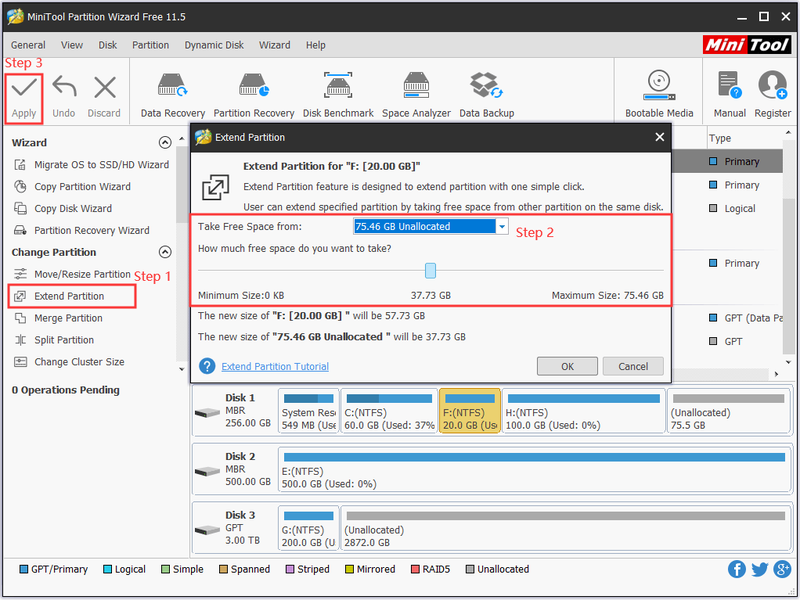Screen dimensions: 800x600
Task: Open the Space Analyzer tool
Action: click(416, 85)
